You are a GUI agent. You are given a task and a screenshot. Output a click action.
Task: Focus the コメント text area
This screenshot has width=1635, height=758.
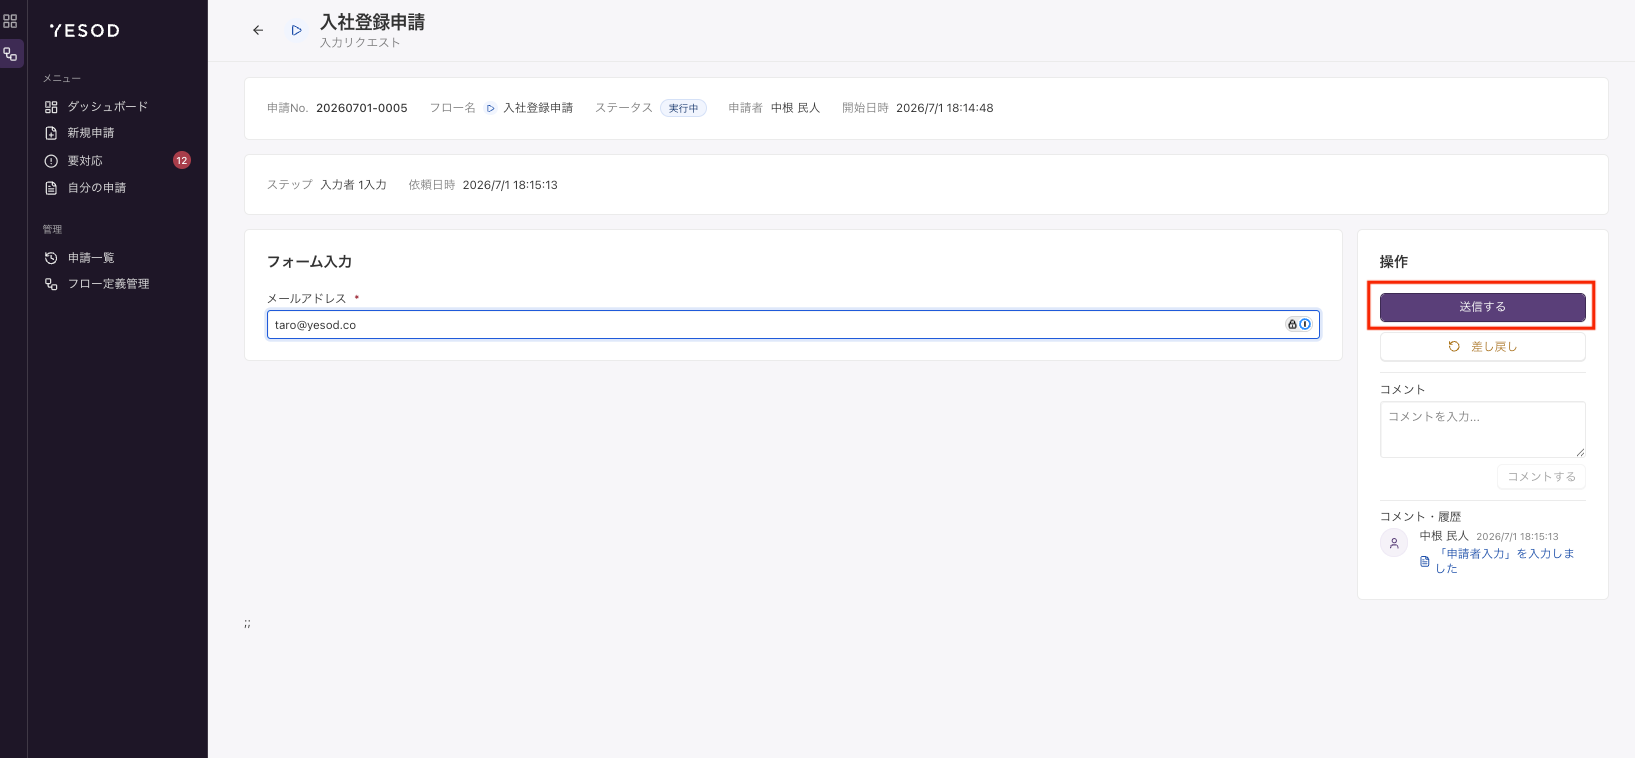pos(1482,429)
